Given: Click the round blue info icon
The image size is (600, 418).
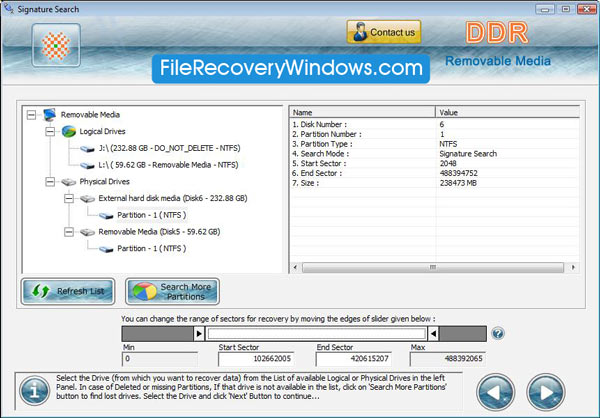Looking at the screenshot, I should coord(35,391).
